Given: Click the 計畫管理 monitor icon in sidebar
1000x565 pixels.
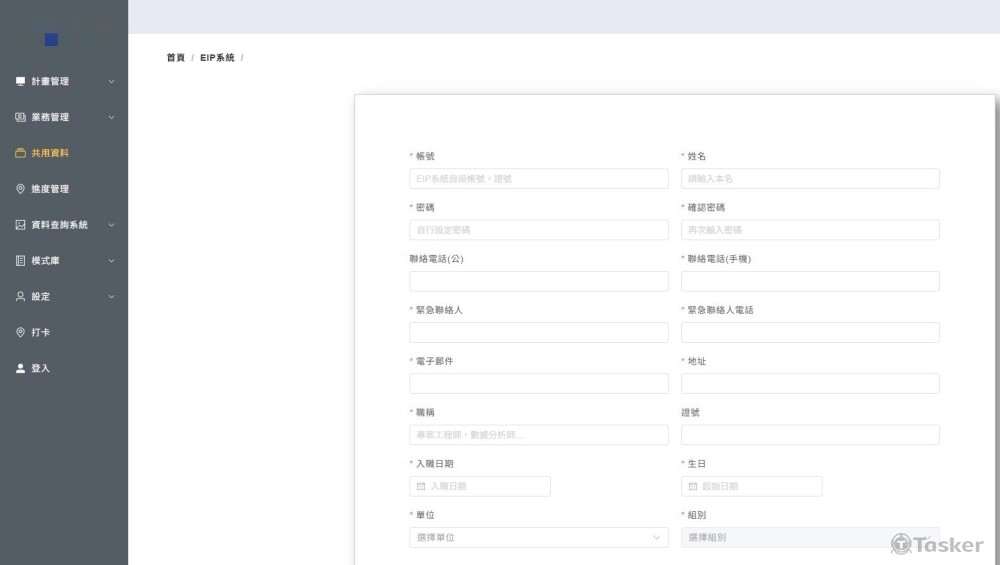Looking at the screenshot, I should tap(20, 81).
